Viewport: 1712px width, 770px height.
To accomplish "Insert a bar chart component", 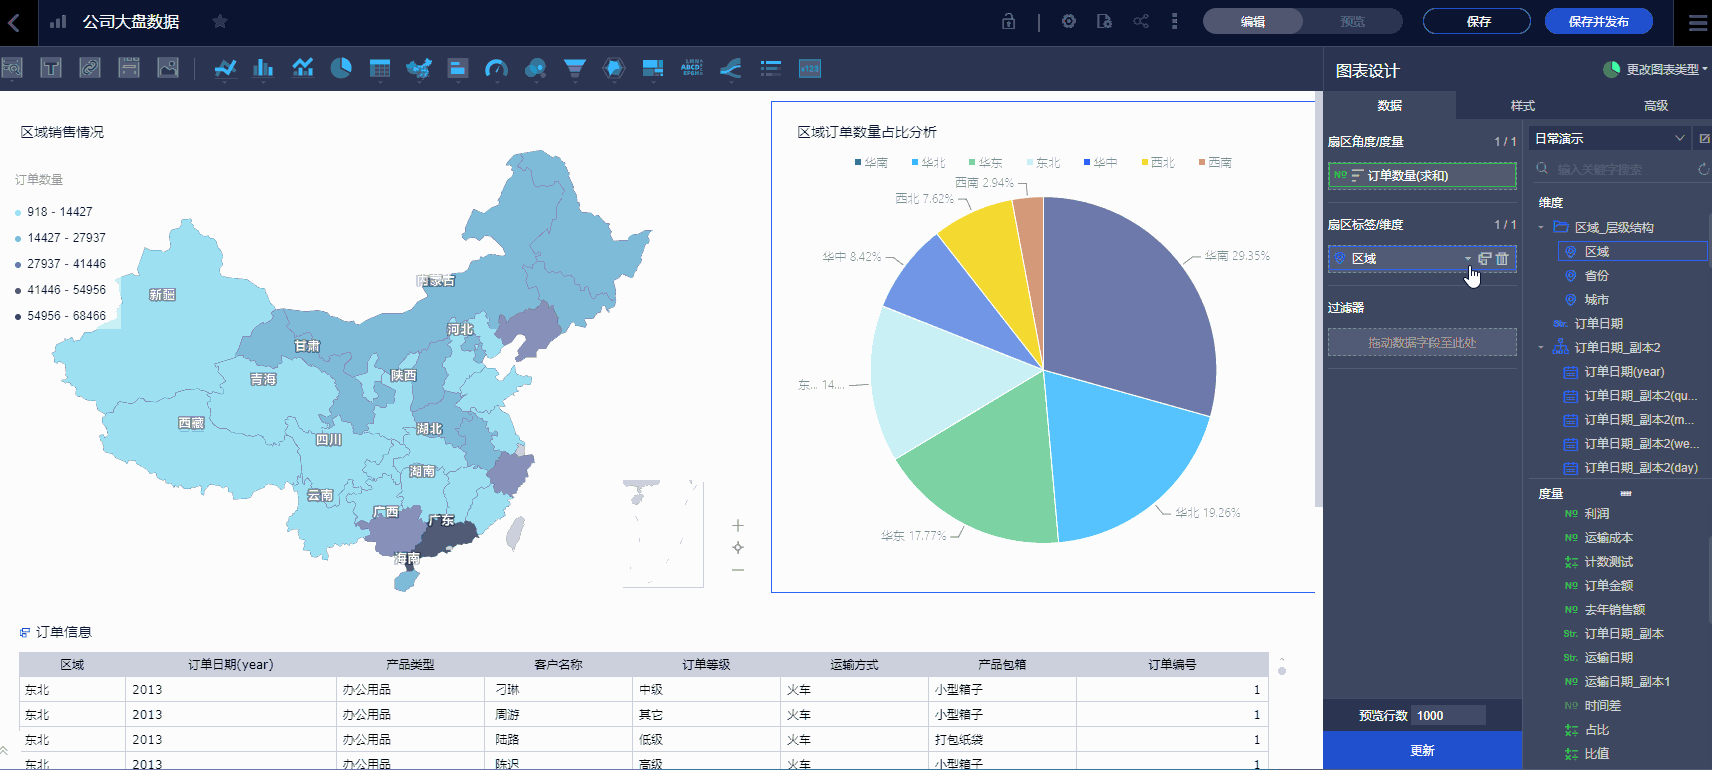I will [x=263, y=68].
